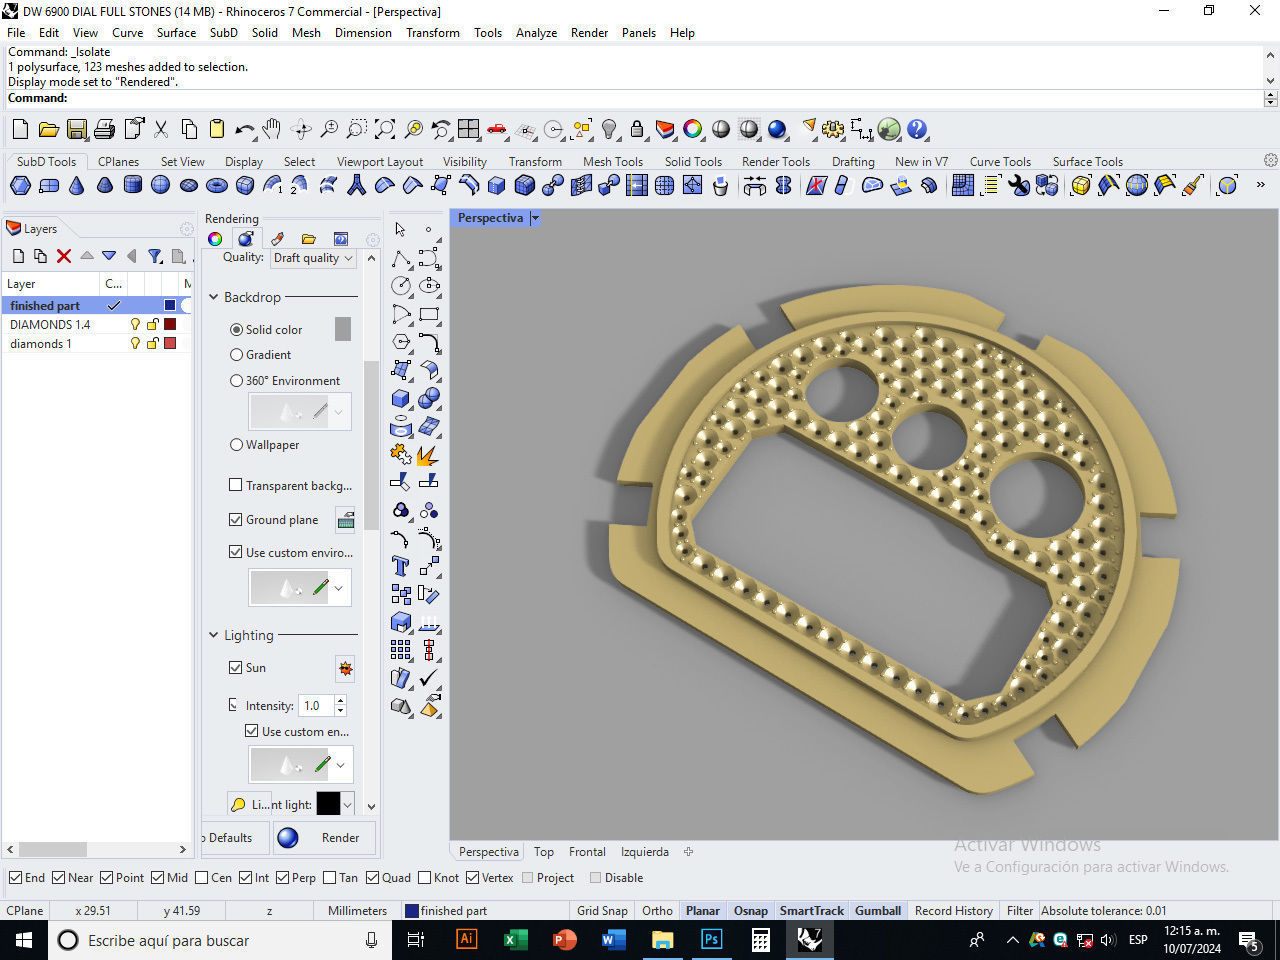Open Options with the gear icon
The width and height of the screenshot is (1280, 960).
tap(833, 129)
